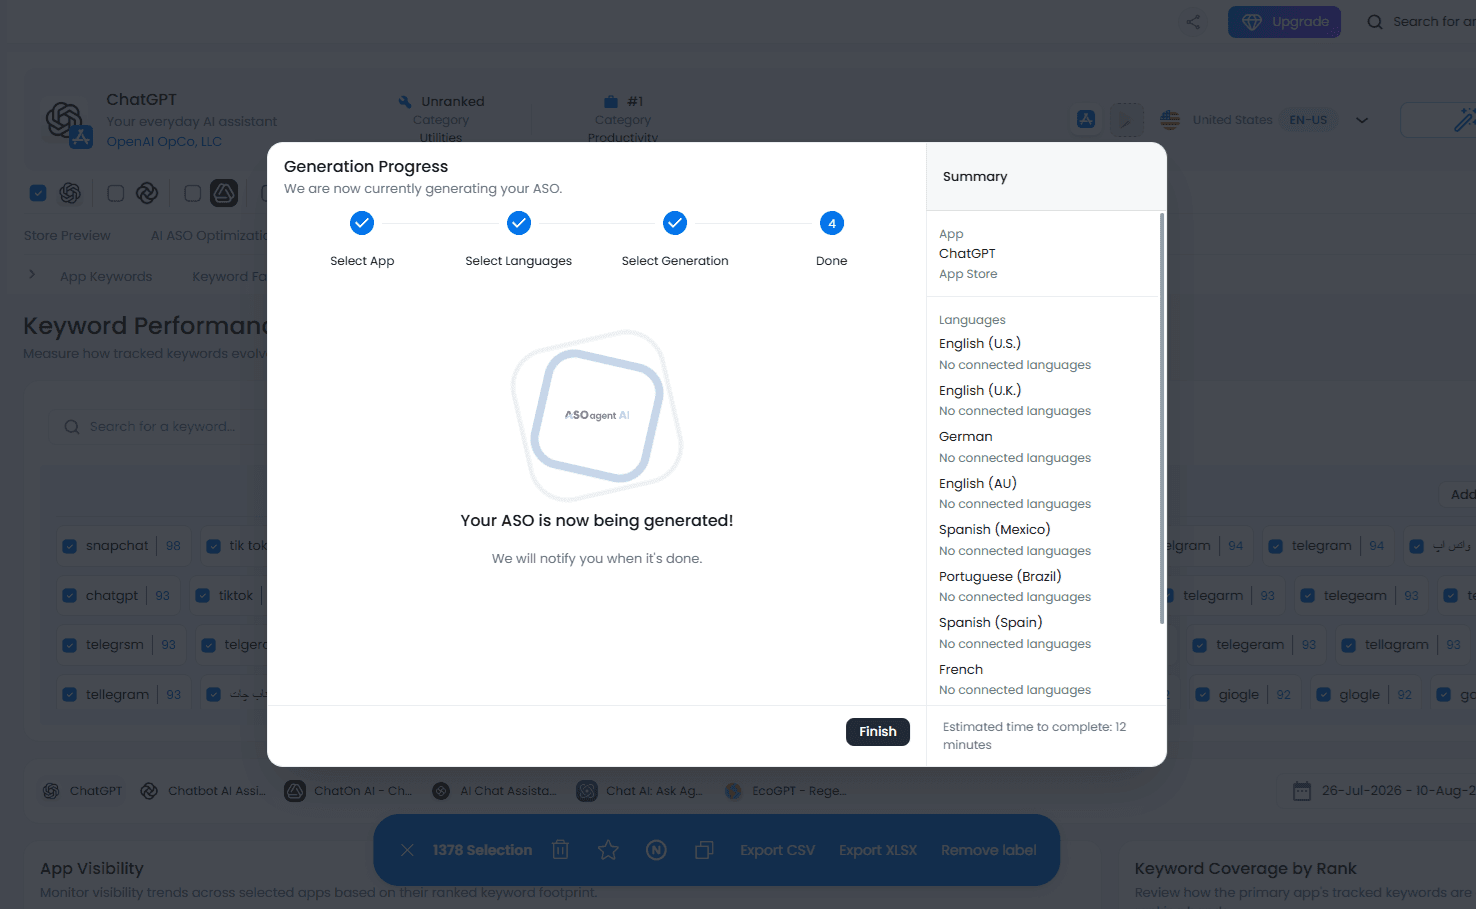Image resolution: width=1476 pixels, height=909 pixels.
Task: Click Export XLSX
Action: coord(878,850)
